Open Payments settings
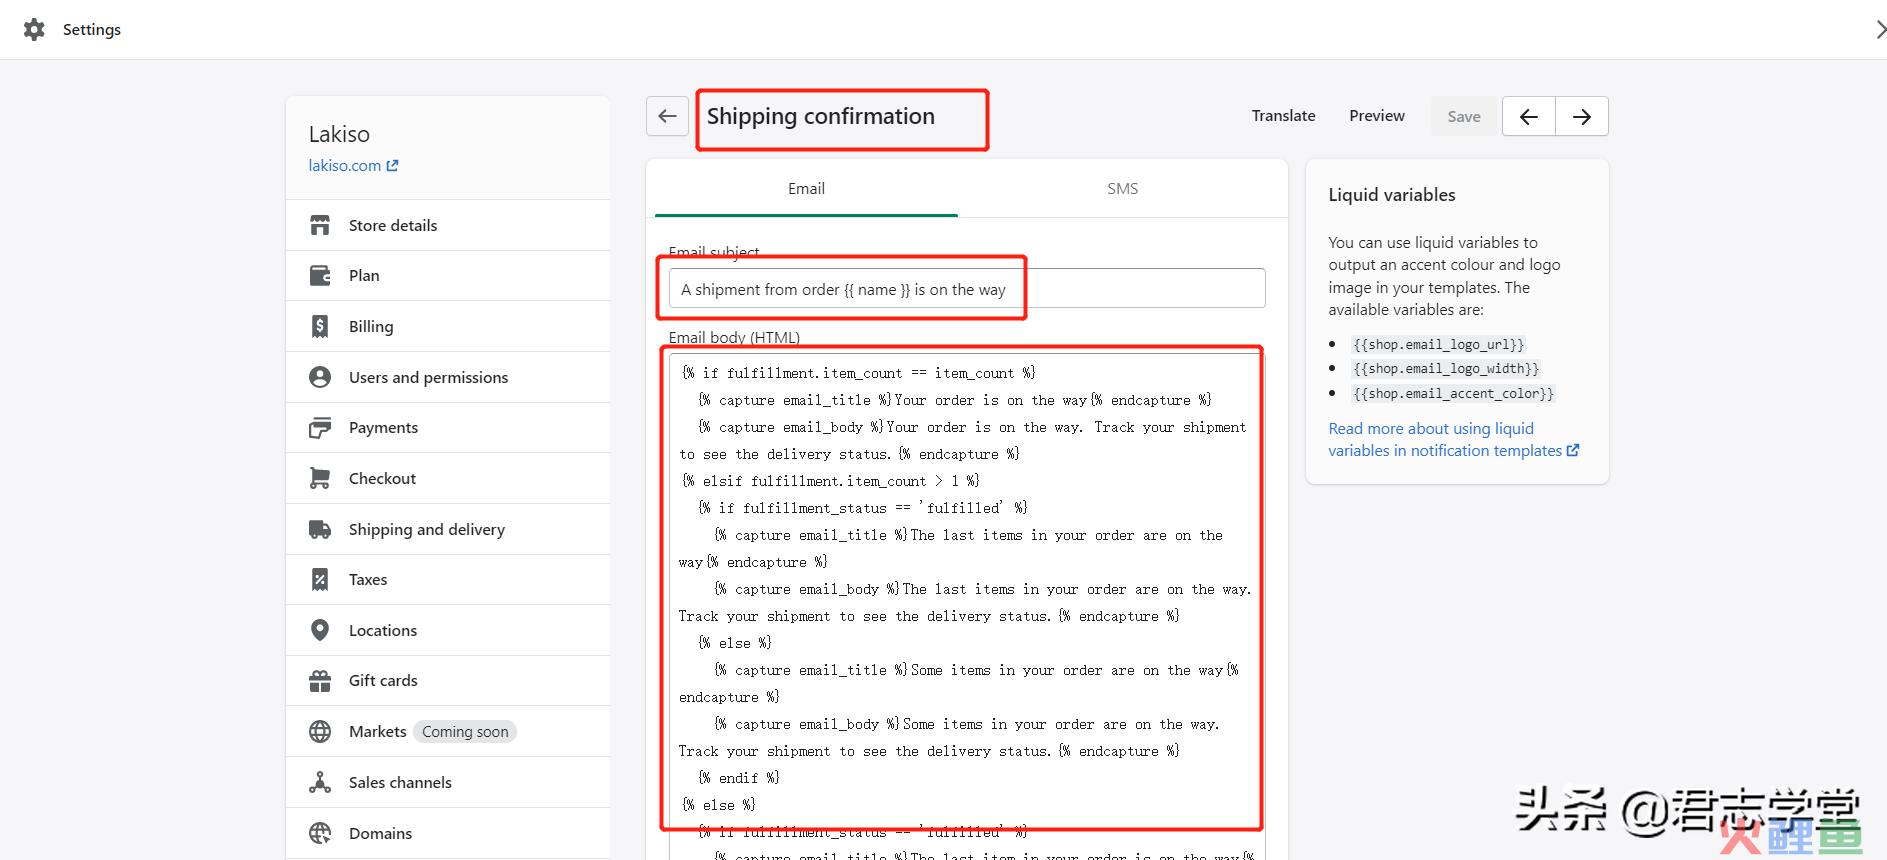1887x860 pixels. 448,428
